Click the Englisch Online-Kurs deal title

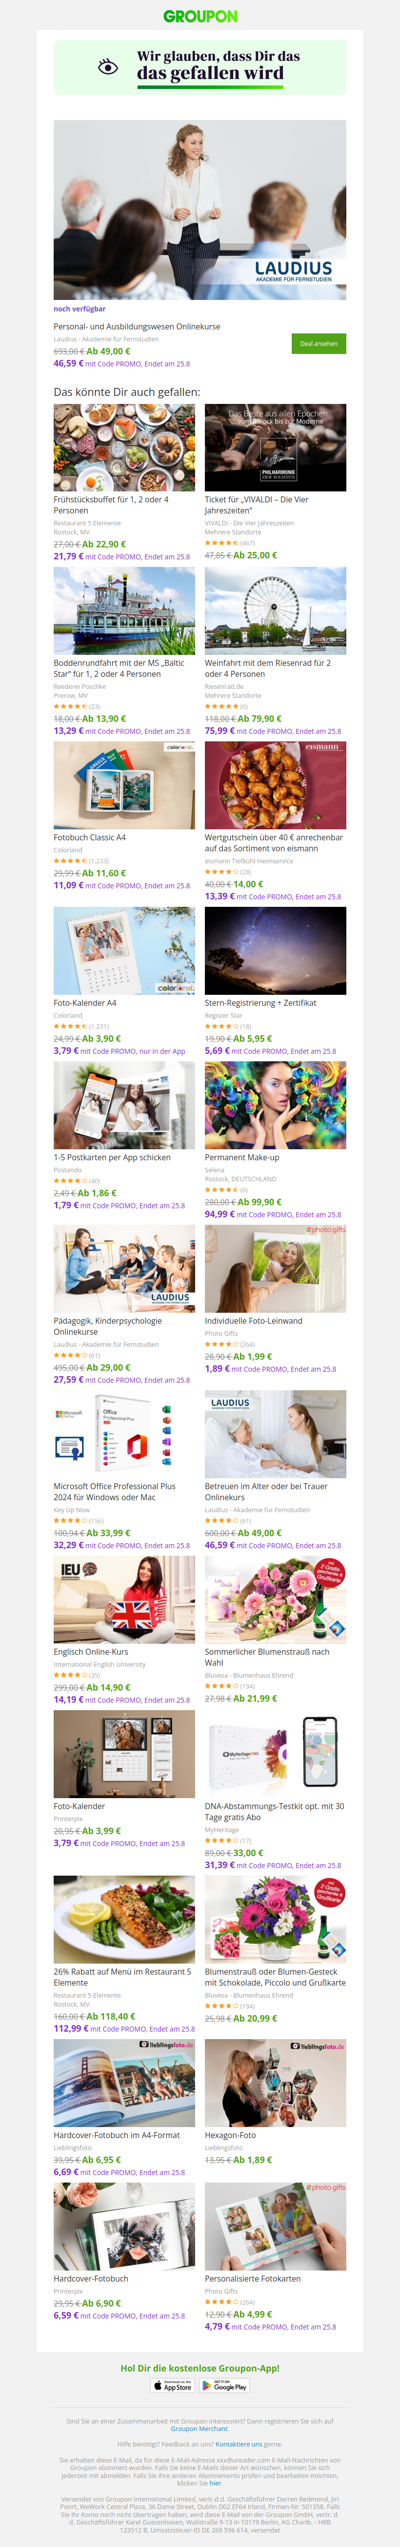(x=91, y=1651)
